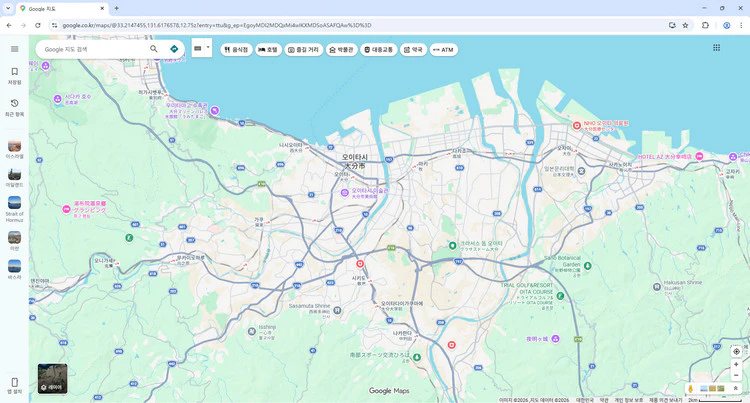The image size is (750, 403).
Task: Open the Strait of Hormuz recent thumbnail
Action: click(14, 207)
